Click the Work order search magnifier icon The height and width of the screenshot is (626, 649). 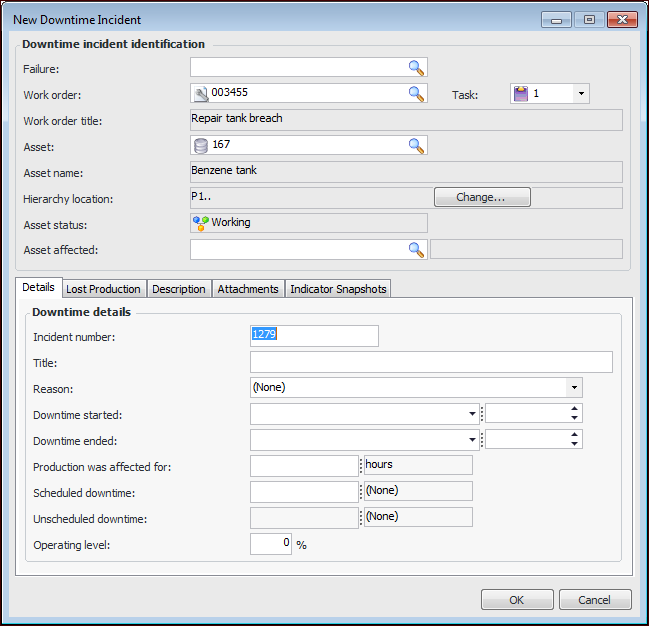click(416, 94)
